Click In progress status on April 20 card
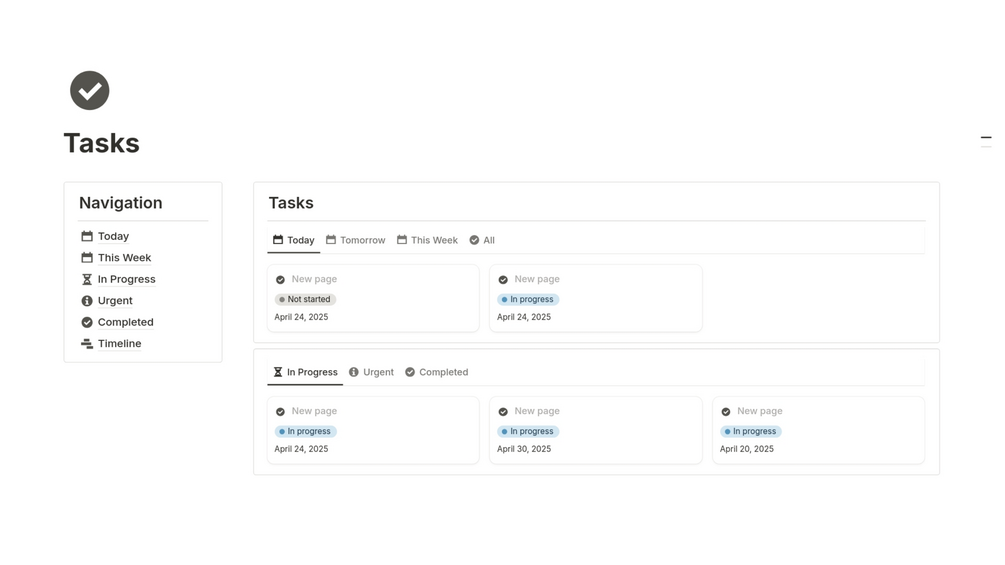Image resolution: width=1005 pixels, height=565 pixels. point(751,432)
